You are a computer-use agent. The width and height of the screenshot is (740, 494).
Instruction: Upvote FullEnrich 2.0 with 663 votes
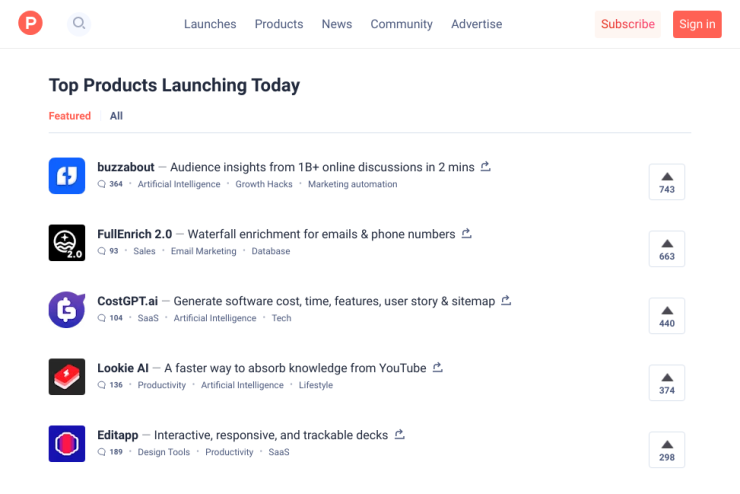[667, 249]
